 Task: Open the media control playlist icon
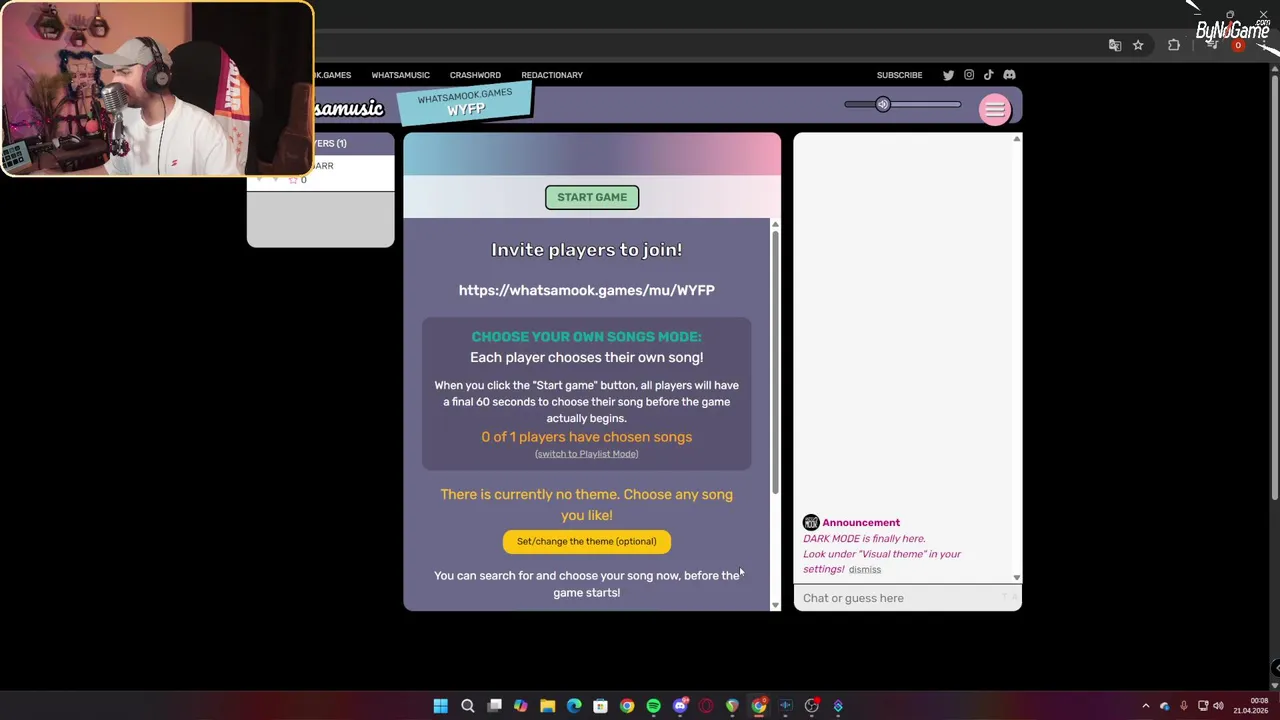[1212, 45]
